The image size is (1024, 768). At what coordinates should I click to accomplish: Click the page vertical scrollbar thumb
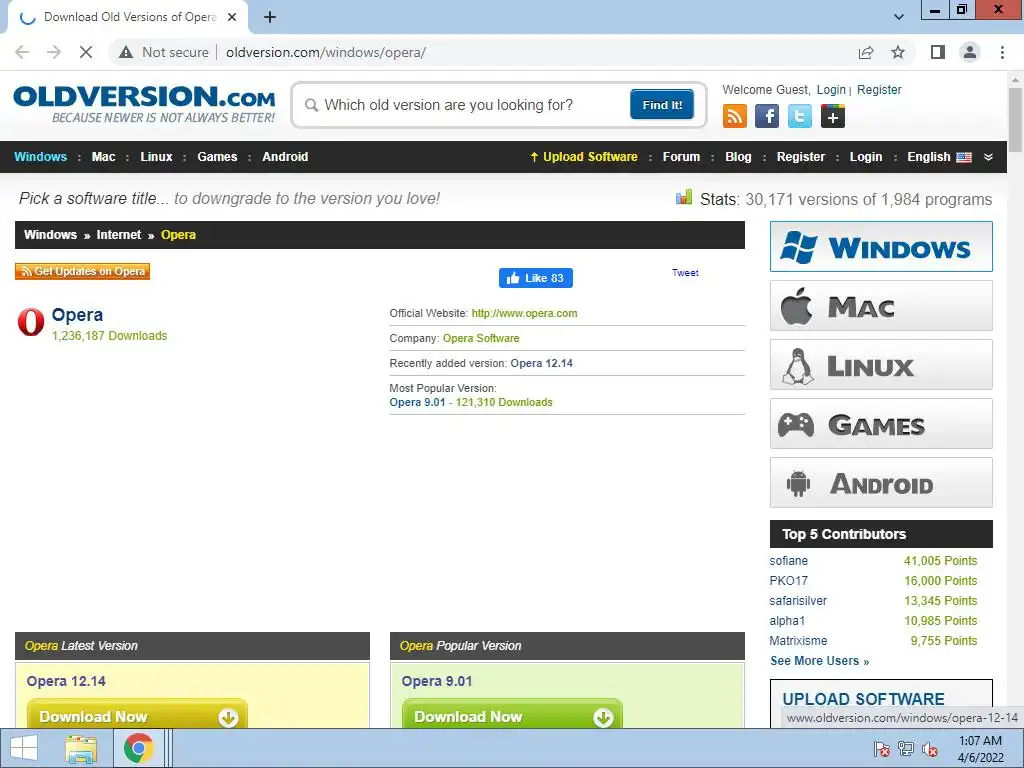click(1016, 120)
